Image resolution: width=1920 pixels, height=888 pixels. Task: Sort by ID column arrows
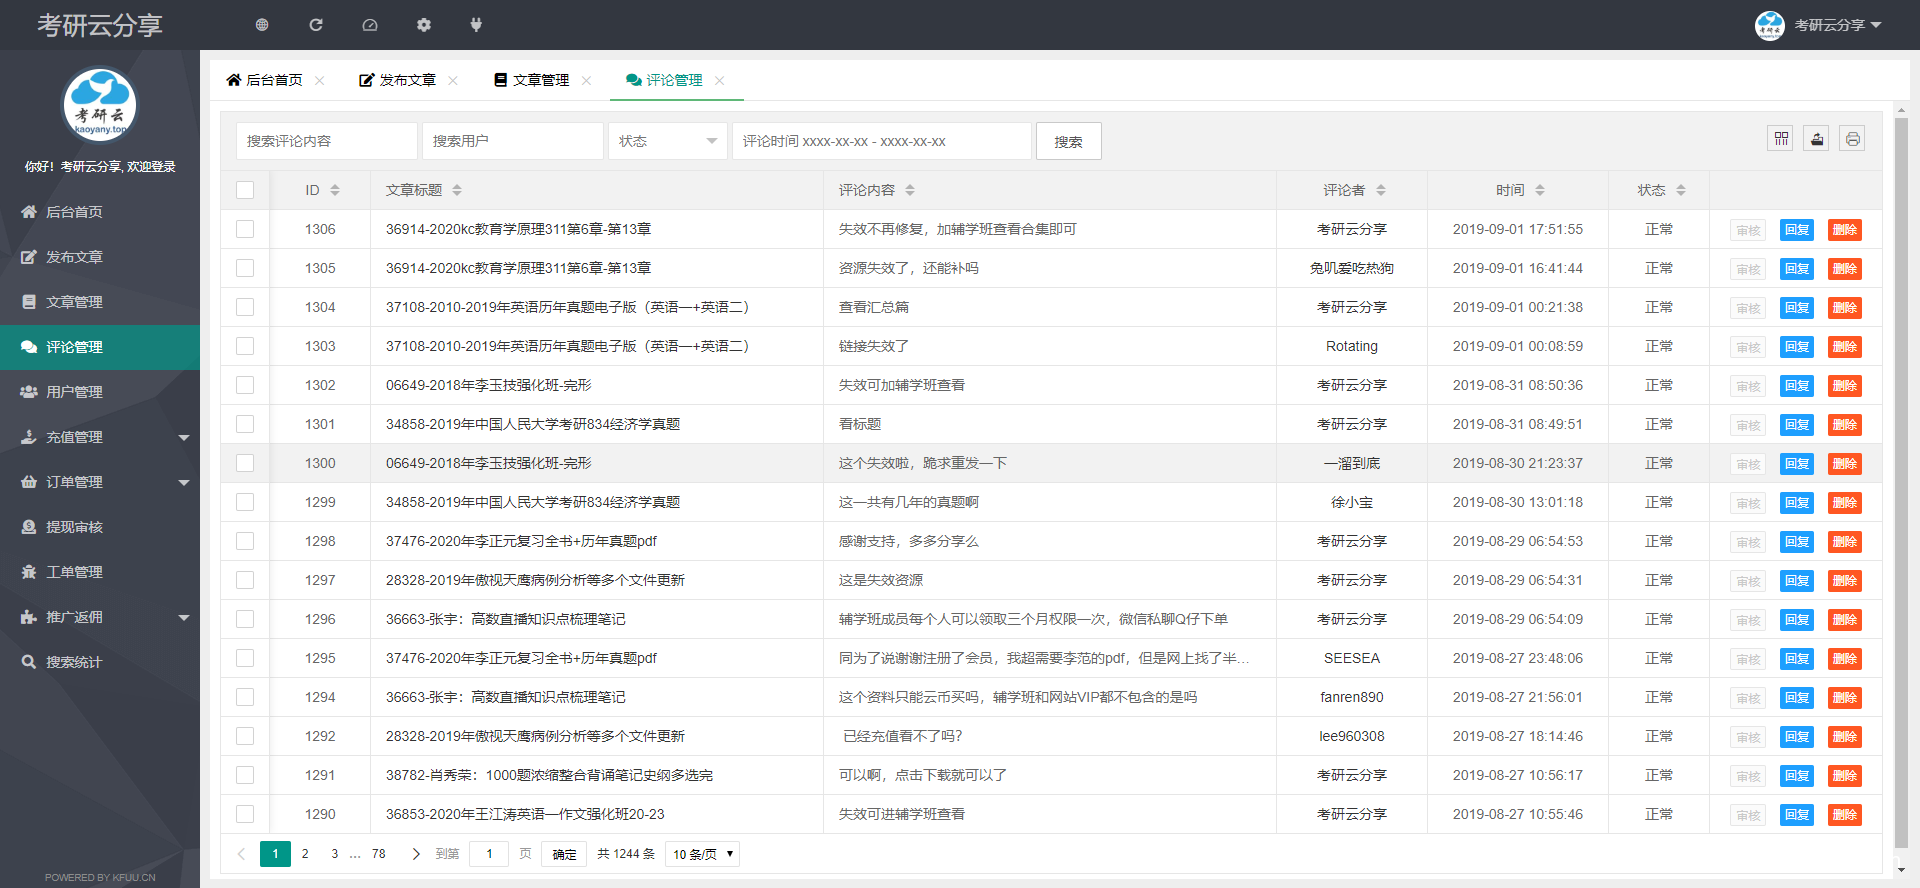click(335, 190)
